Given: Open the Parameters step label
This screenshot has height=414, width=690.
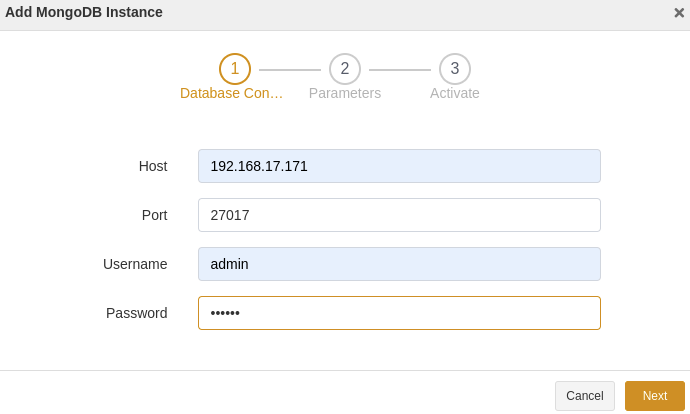Looking at the screenshot, I should [x=345, y=93].
